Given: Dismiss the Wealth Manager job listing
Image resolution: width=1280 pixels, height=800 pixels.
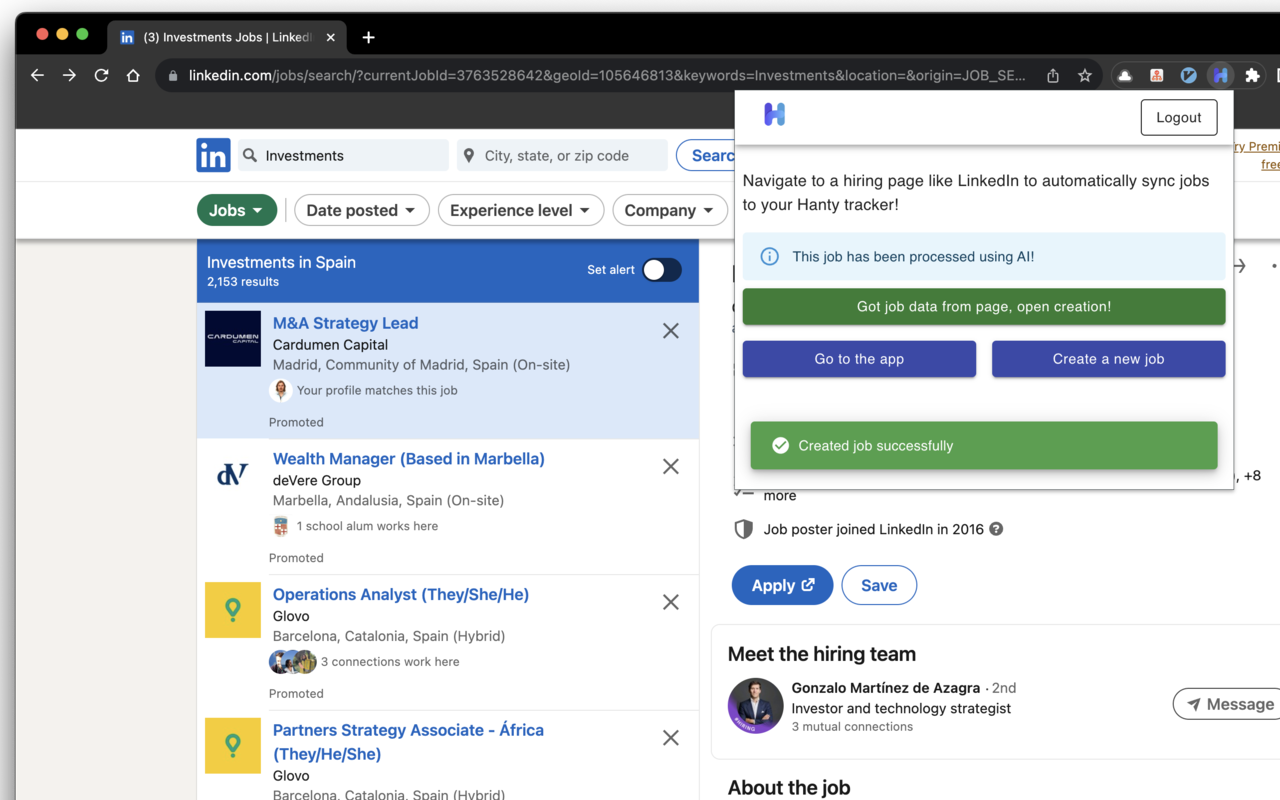Looking at the screenshot, I should point(671,467).
